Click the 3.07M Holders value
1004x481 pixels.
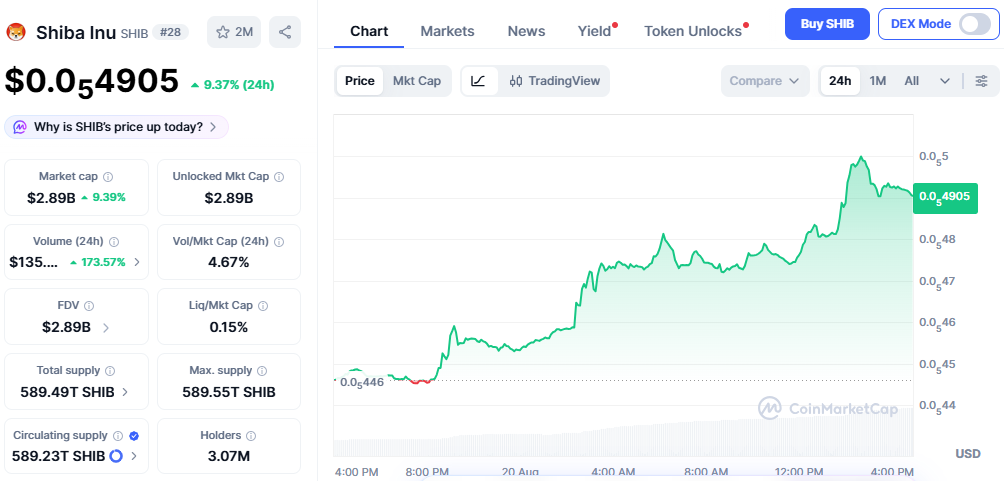click(229, 457)
